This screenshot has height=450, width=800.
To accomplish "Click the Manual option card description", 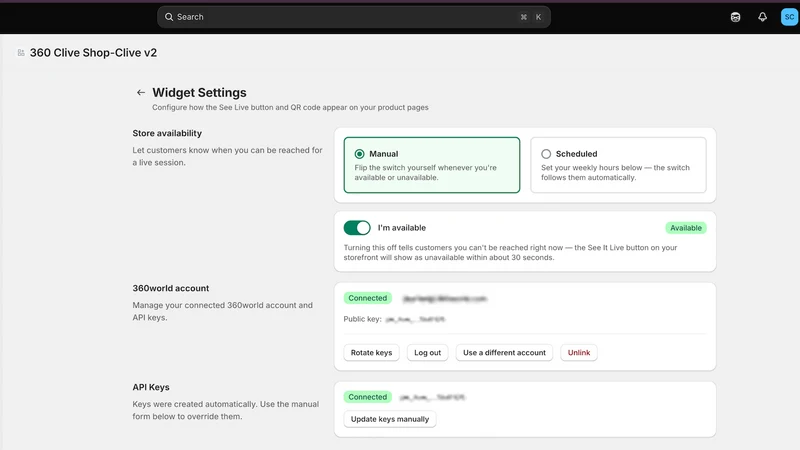I will [426, 172].
